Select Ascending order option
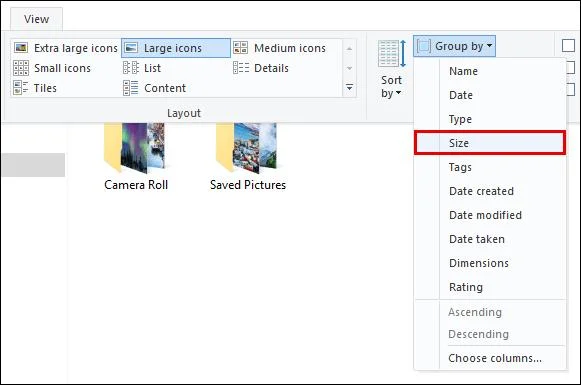Screen dimensions: 581x385 click(x=490, y=312)
